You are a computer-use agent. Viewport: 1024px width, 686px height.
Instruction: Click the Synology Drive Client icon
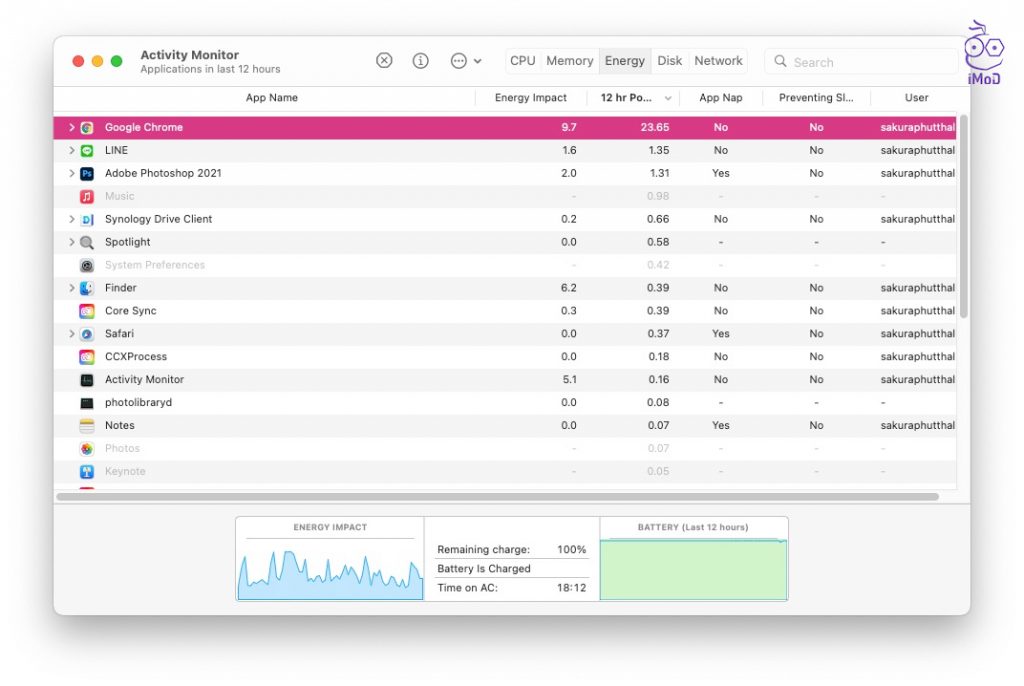pos(87,220)
